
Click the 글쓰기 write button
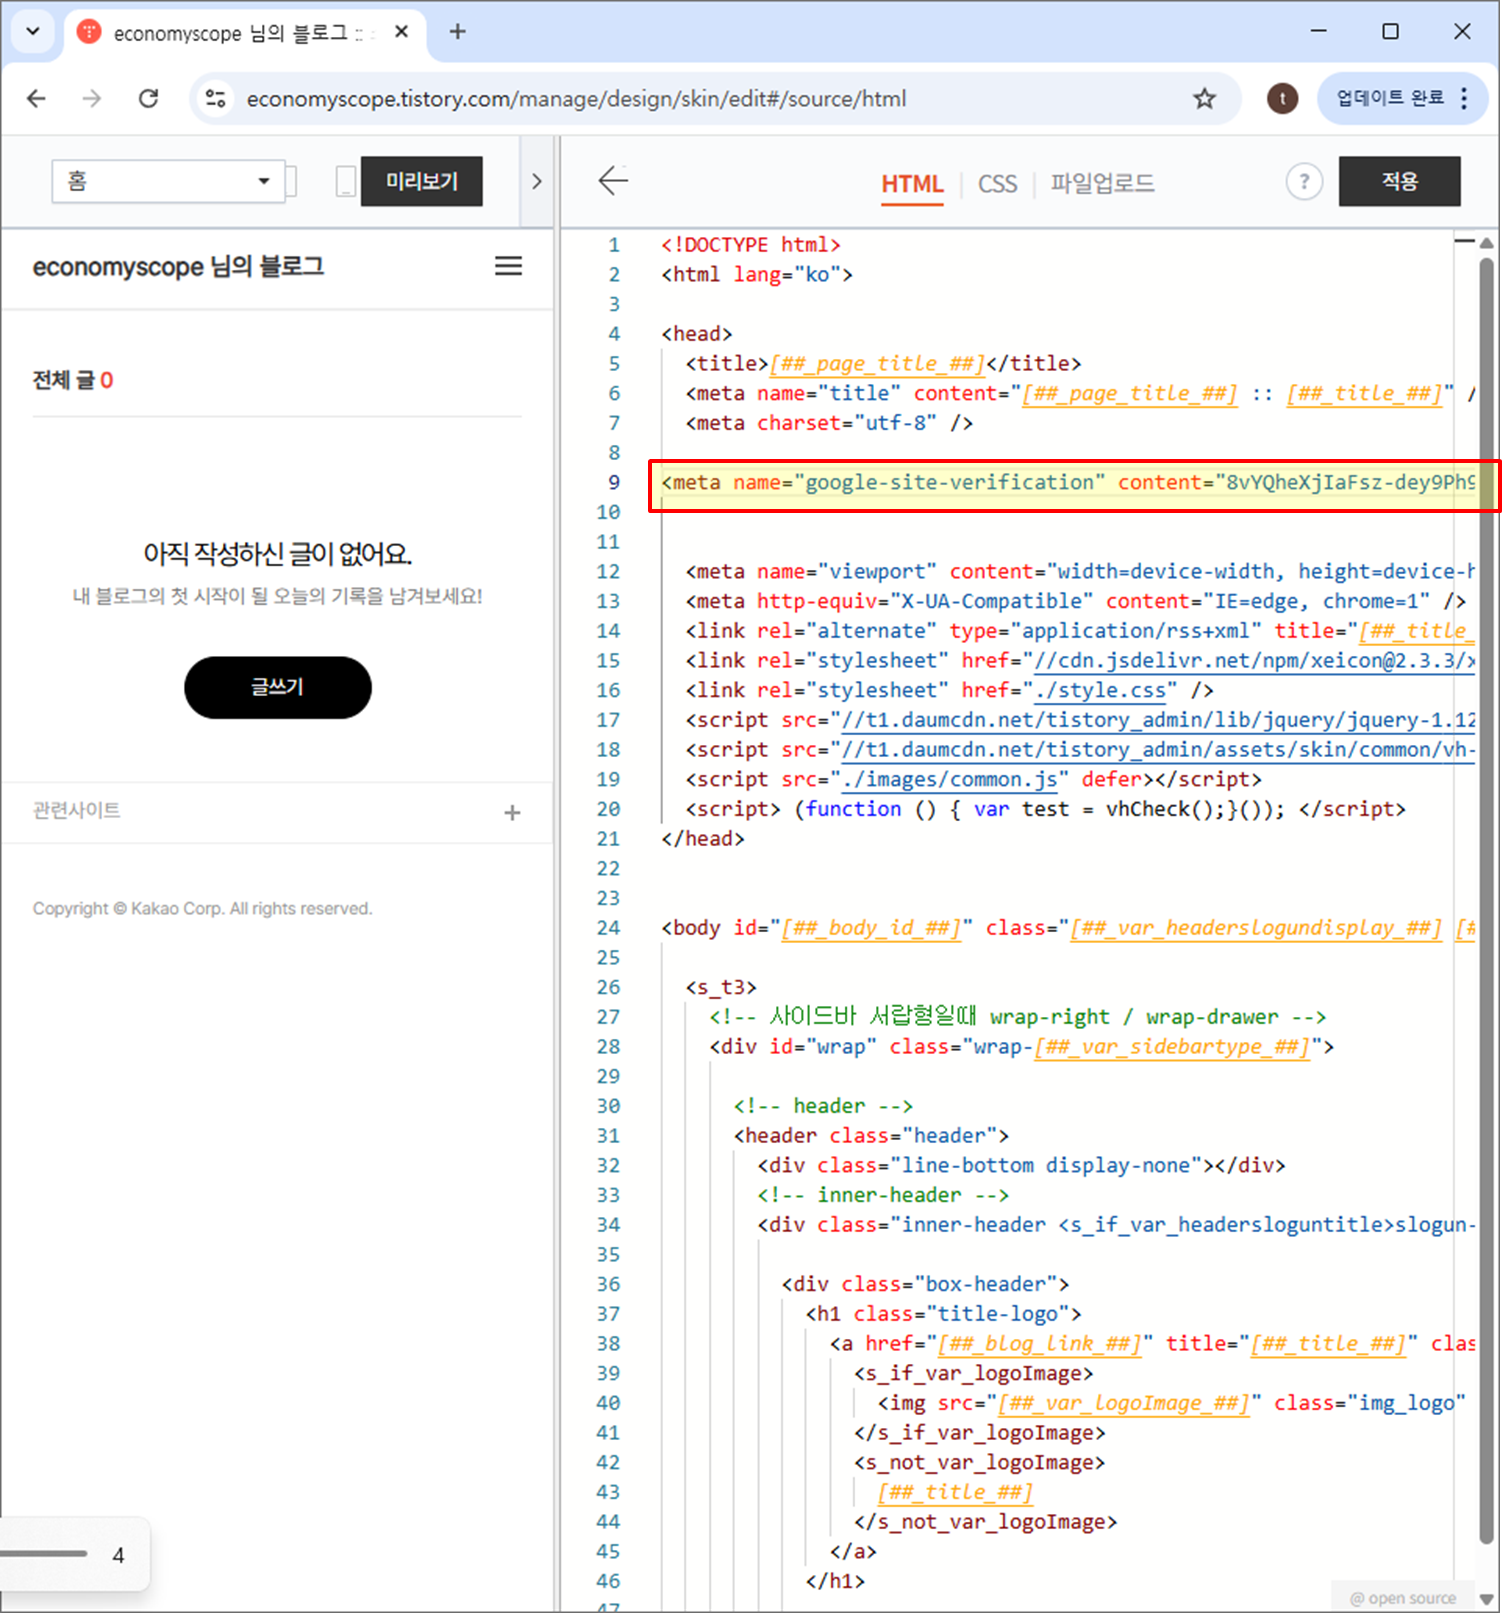click(278, 688)
